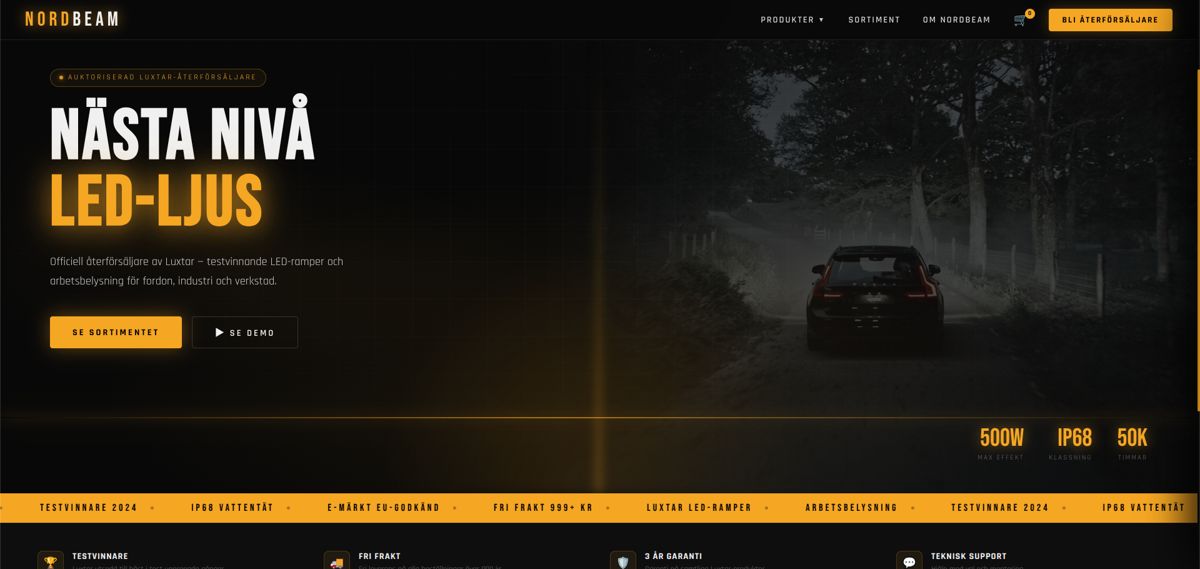Click the Se Sortimentet button

(116, 332)
